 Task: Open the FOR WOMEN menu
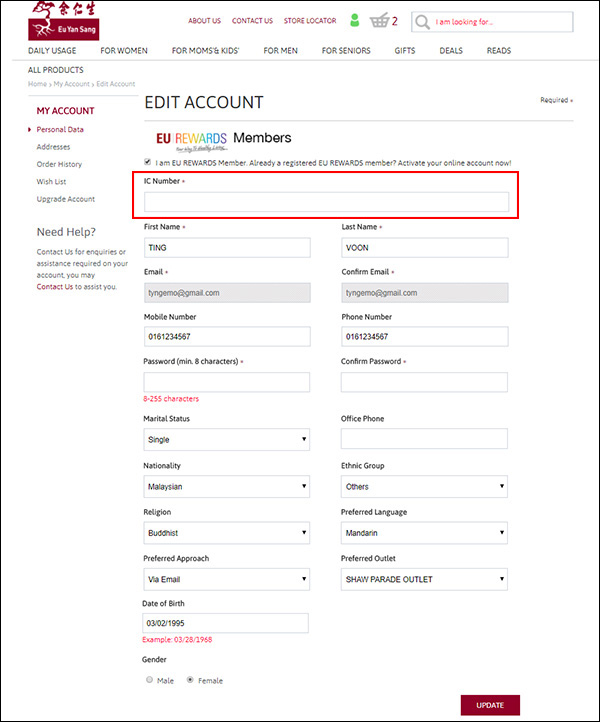(x=124, y=51)
